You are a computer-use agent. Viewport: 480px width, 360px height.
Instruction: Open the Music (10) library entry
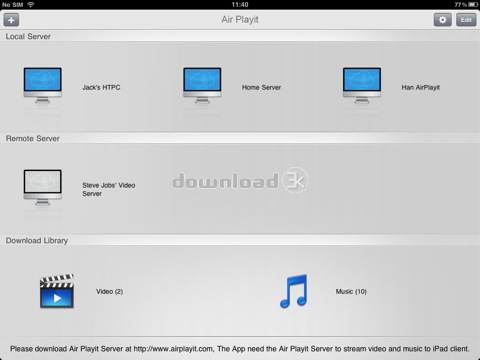tap(351, 292)
